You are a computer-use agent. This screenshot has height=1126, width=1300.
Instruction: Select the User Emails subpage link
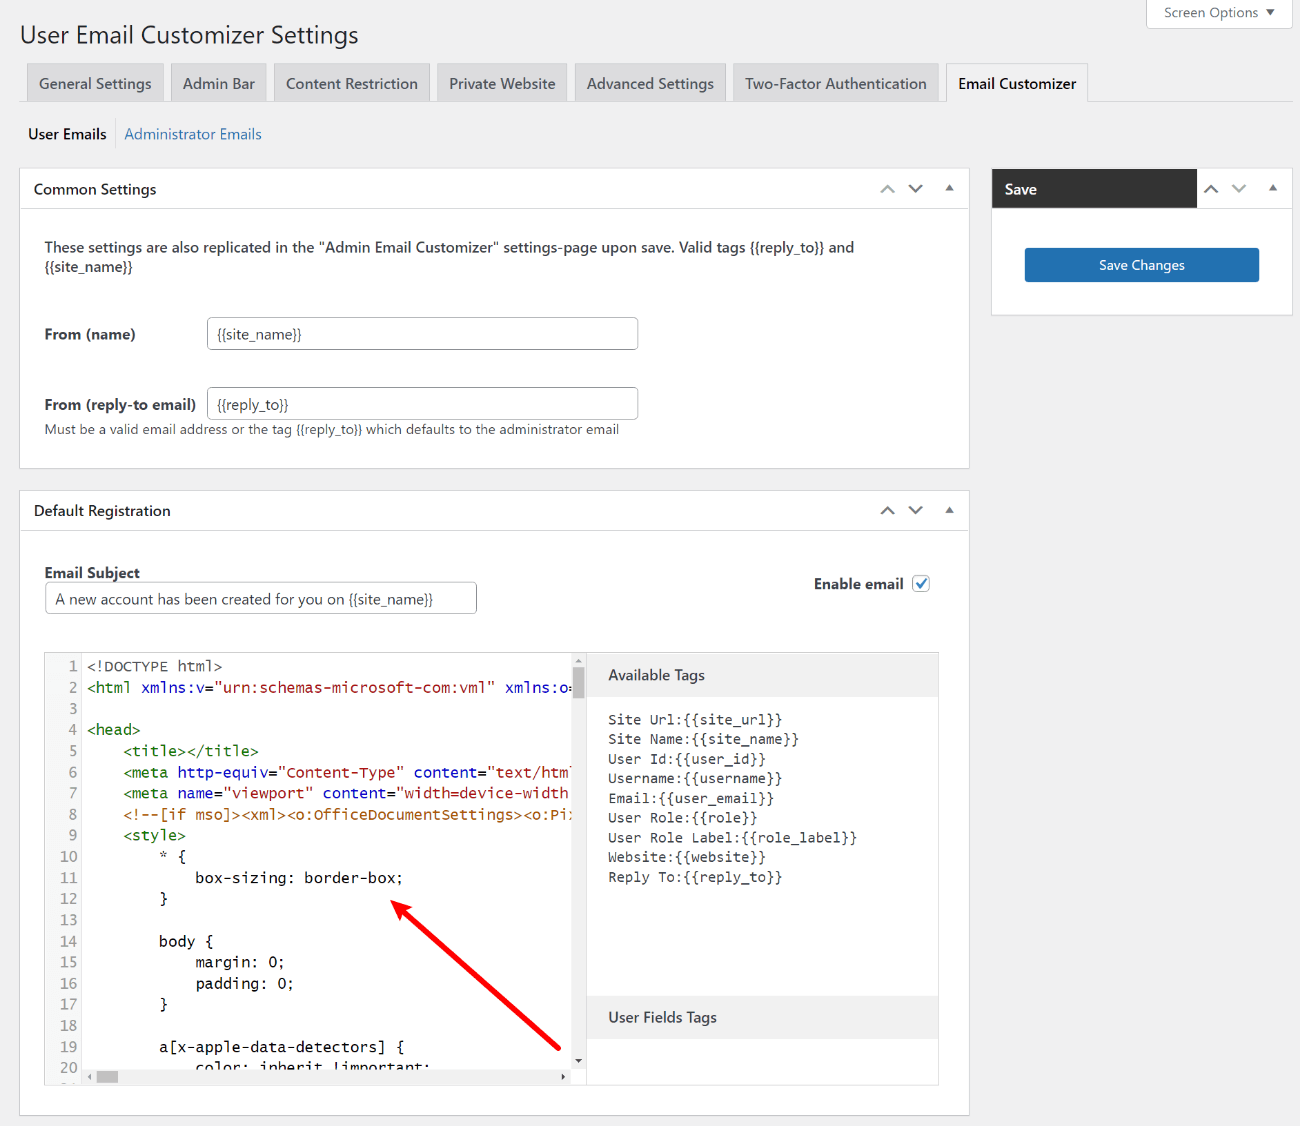(67, 134)
